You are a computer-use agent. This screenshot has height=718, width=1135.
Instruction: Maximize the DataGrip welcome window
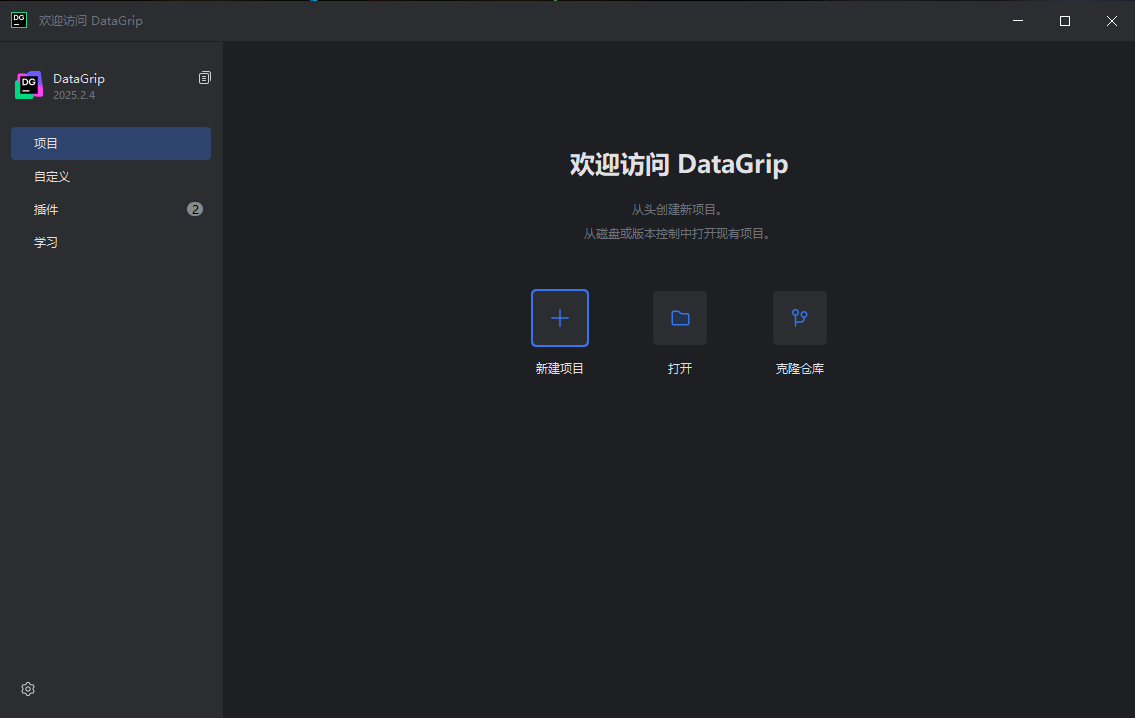tap(1065, 20)
